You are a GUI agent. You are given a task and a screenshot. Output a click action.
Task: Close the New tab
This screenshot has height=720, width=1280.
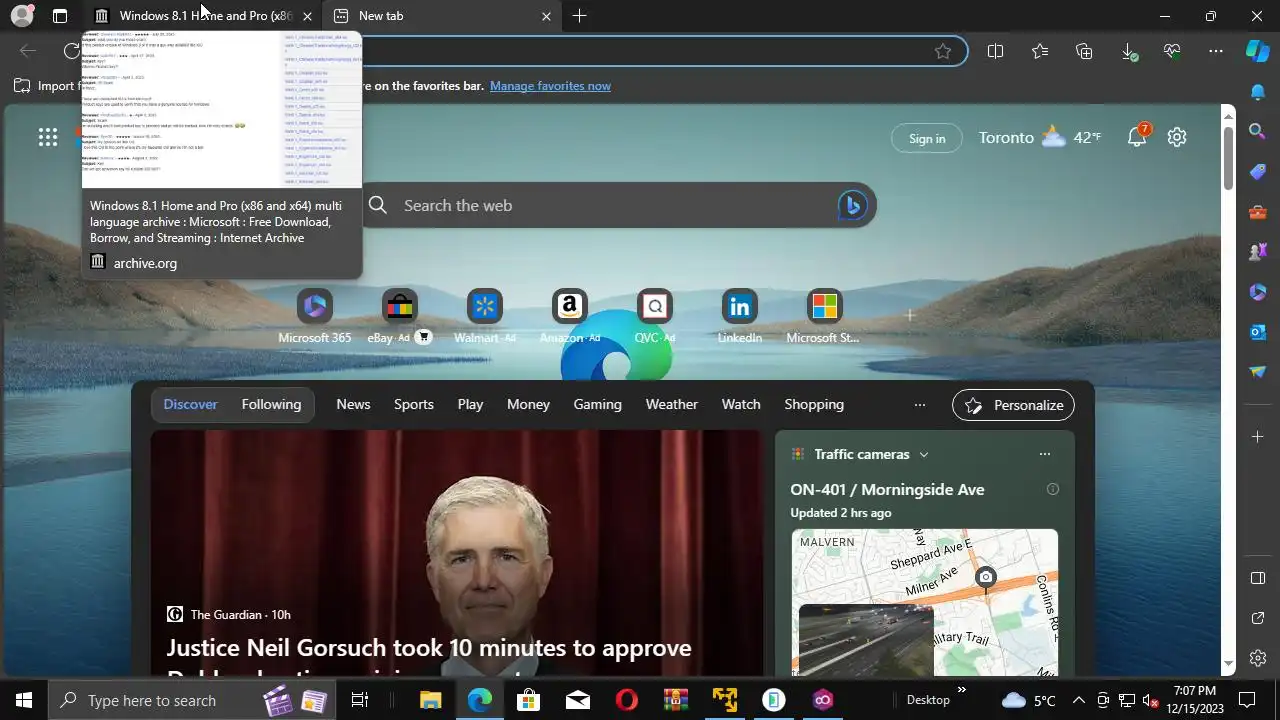coord(546,16)
